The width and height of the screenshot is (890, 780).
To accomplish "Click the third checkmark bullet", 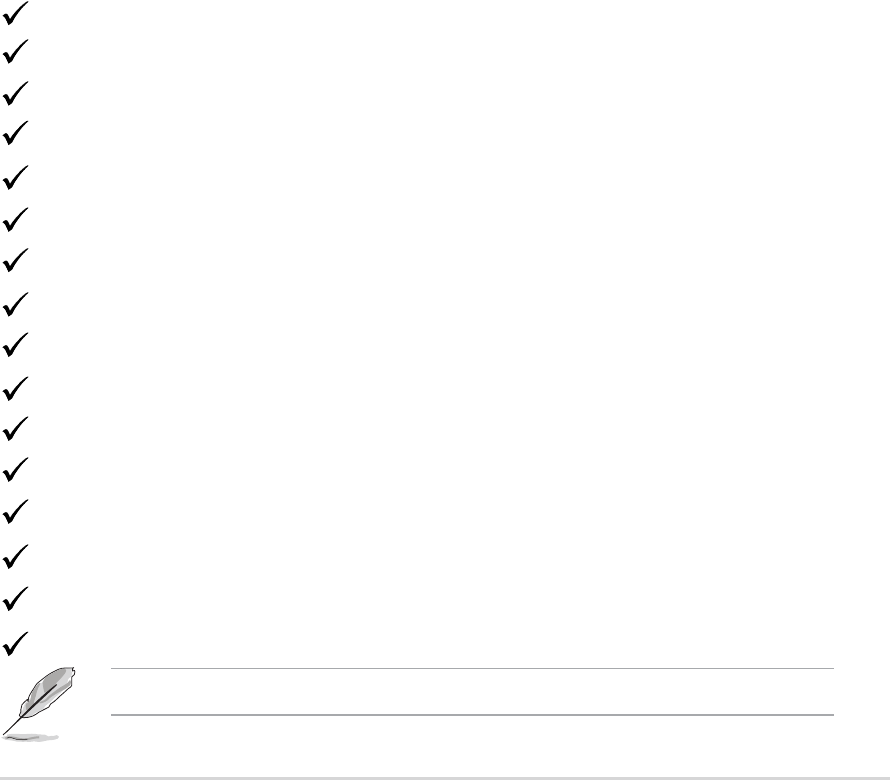I will click(x=16, y=94).
